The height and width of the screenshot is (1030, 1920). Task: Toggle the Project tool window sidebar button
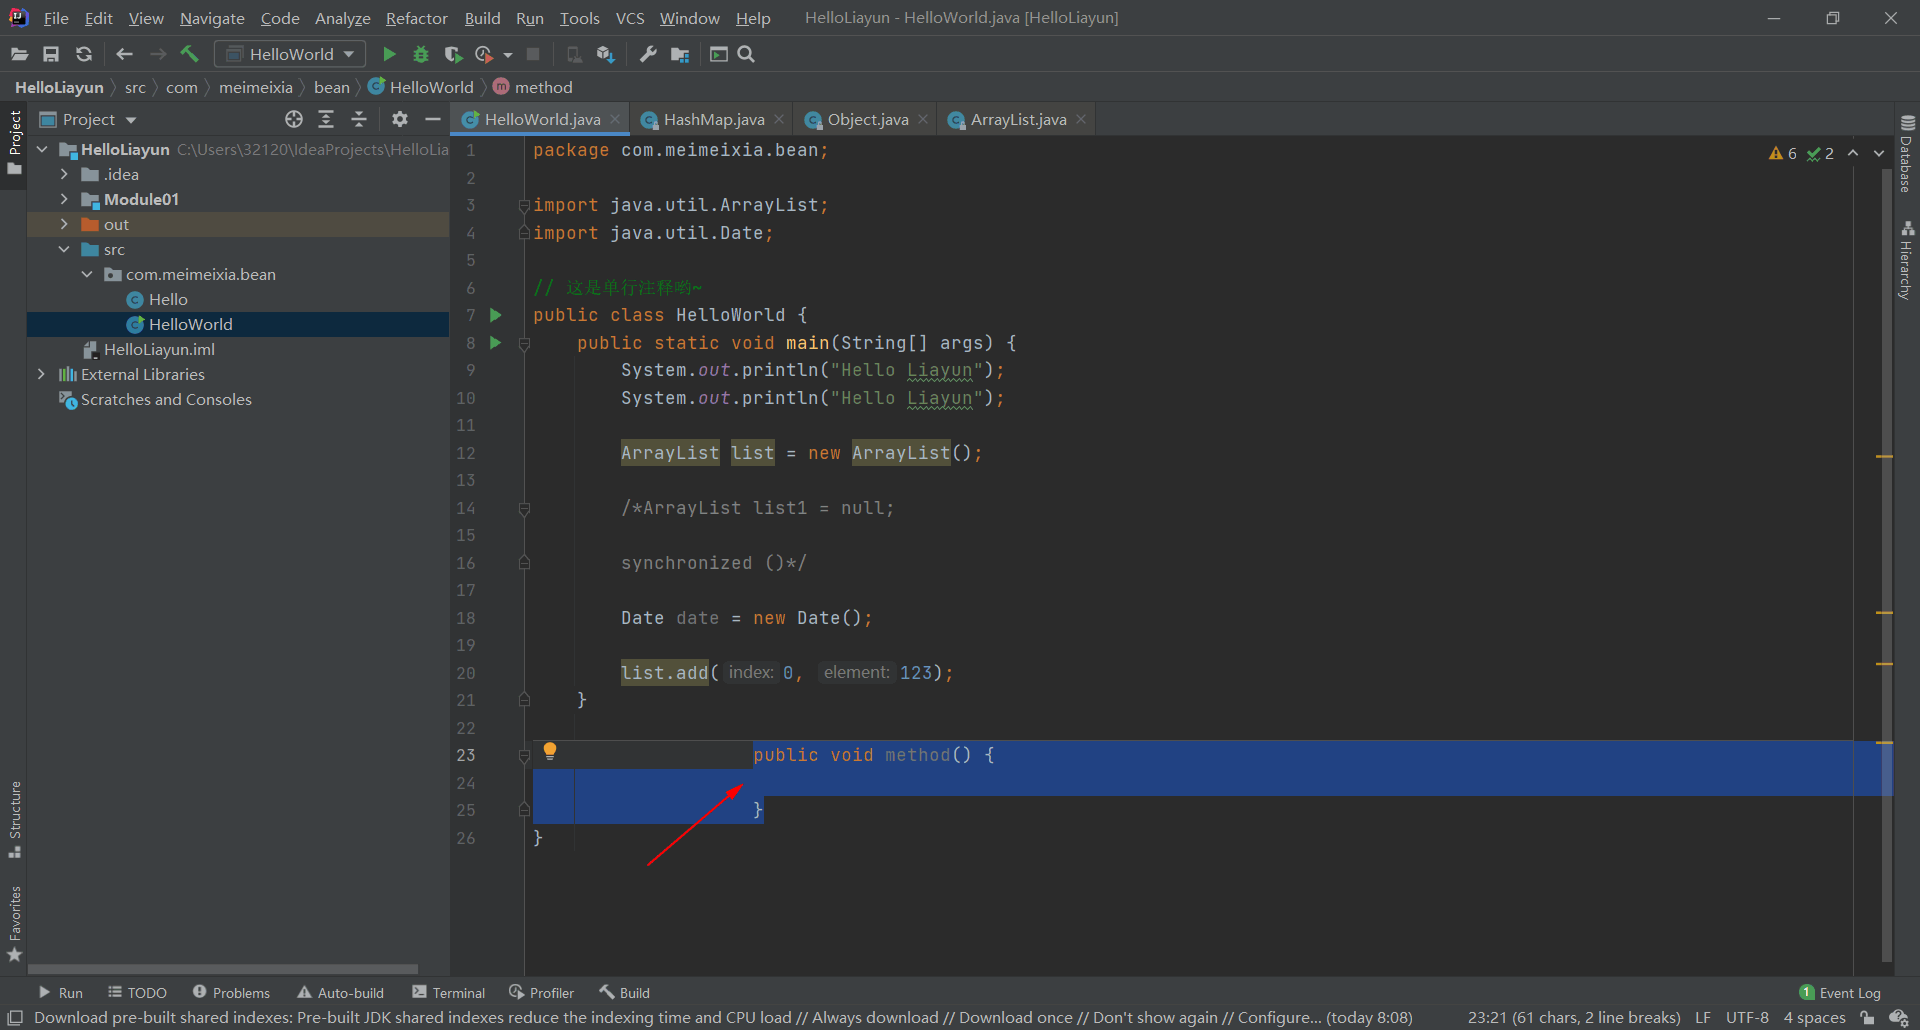tap(15, 142)
